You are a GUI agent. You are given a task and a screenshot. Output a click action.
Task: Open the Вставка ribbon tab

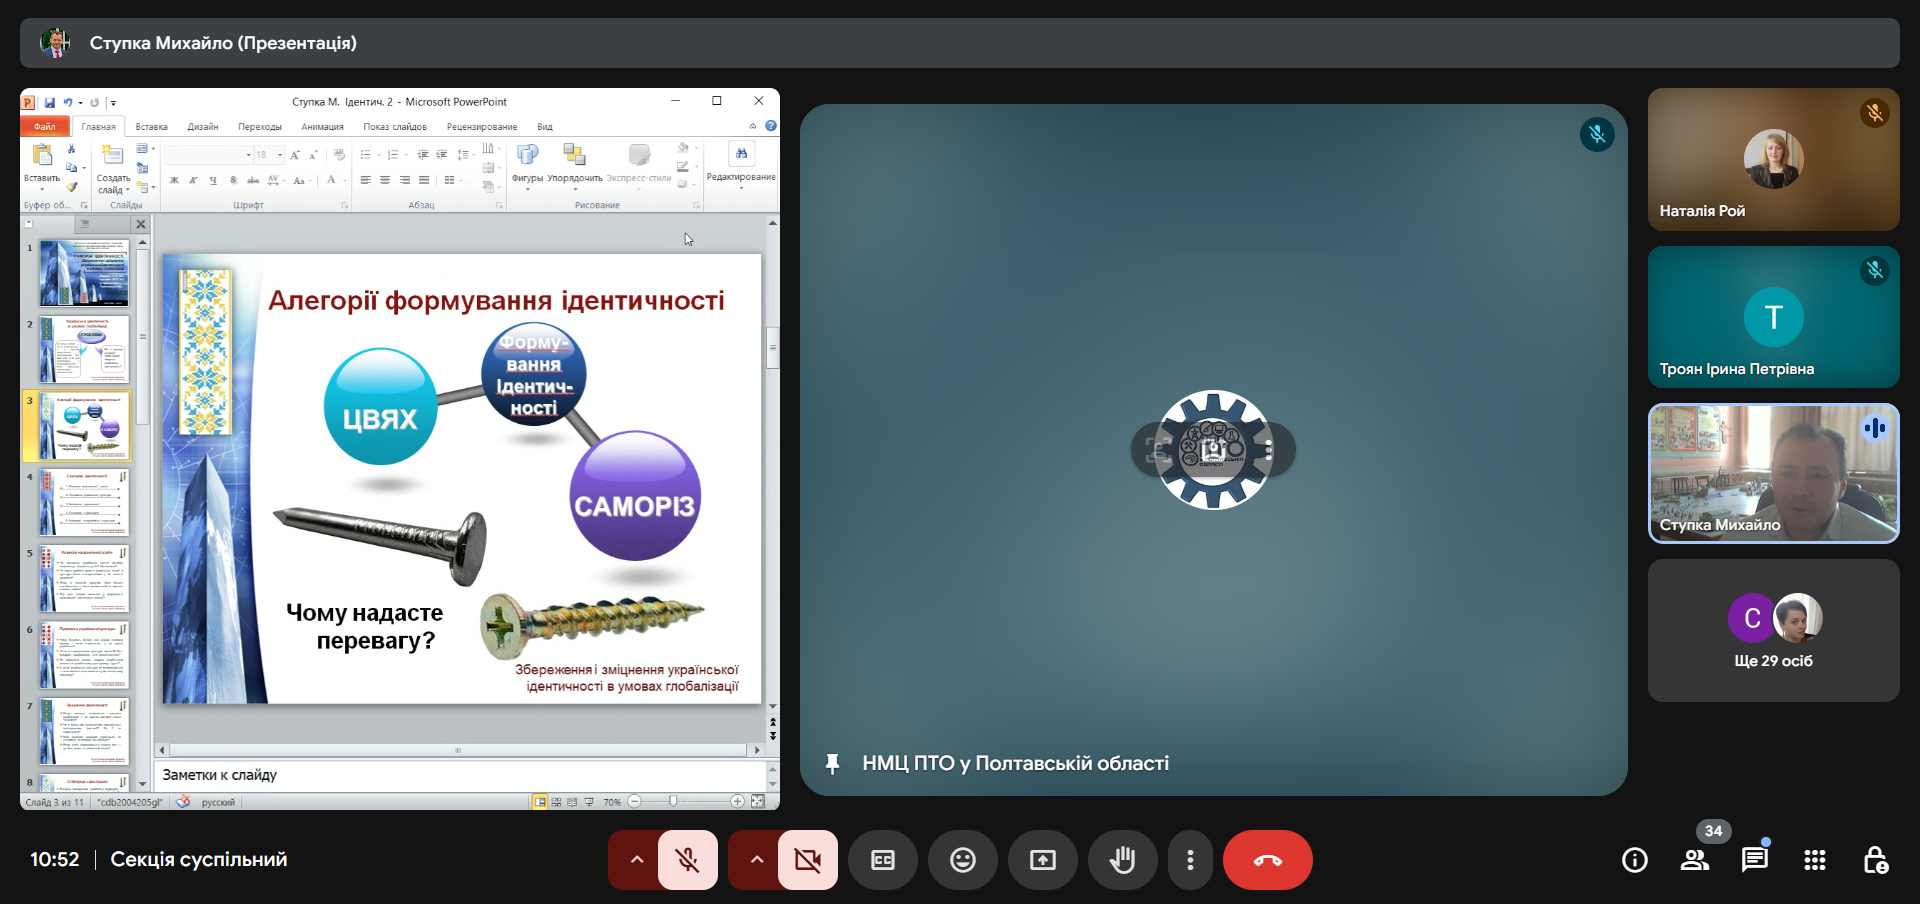(x=151, y=127)
